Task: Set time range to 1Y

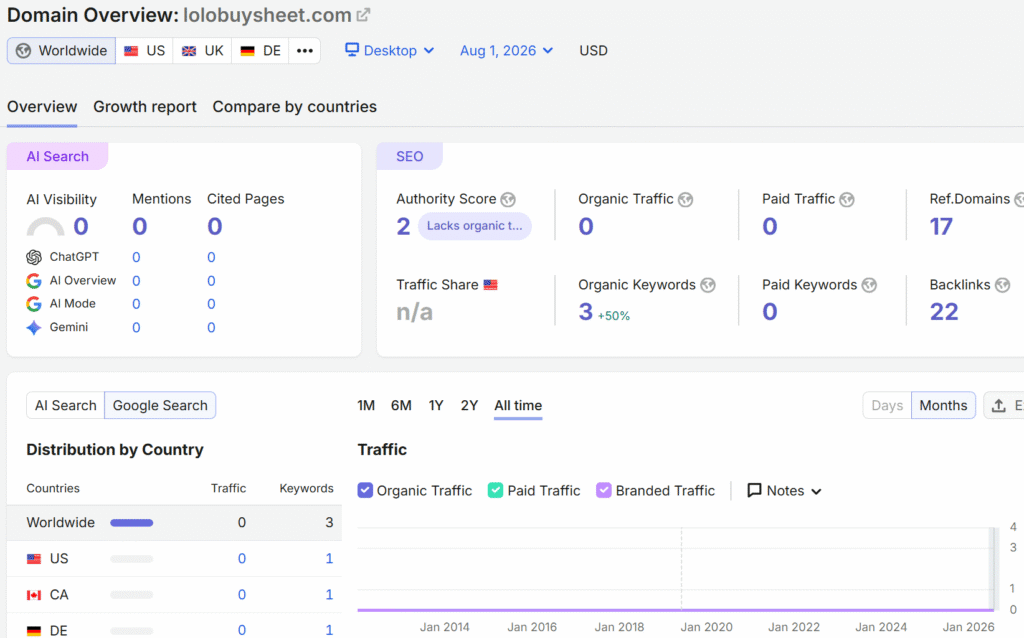Action: [436, 406]
